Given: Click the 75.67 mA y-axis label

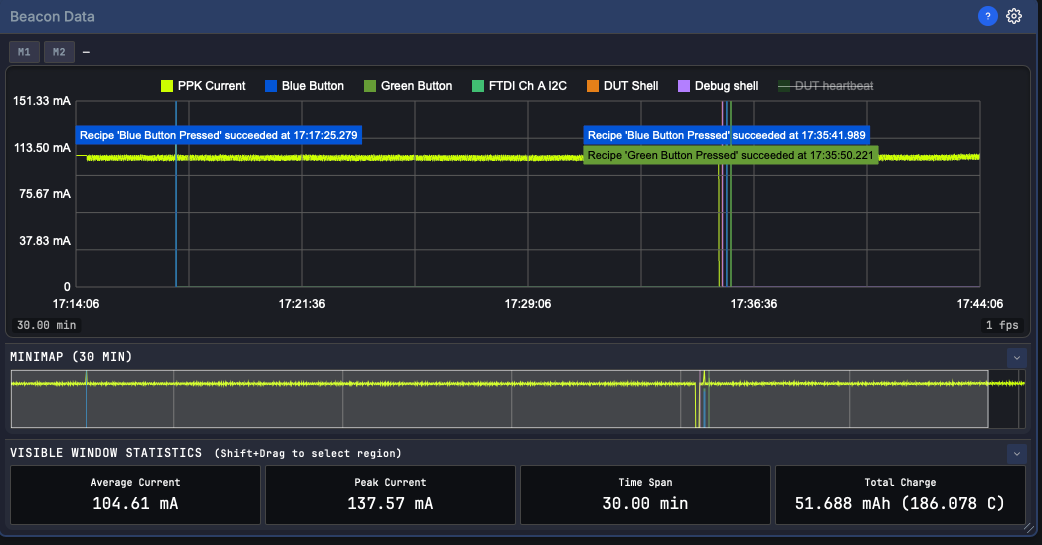Looking at the screenshot, I should coord(45,194).
